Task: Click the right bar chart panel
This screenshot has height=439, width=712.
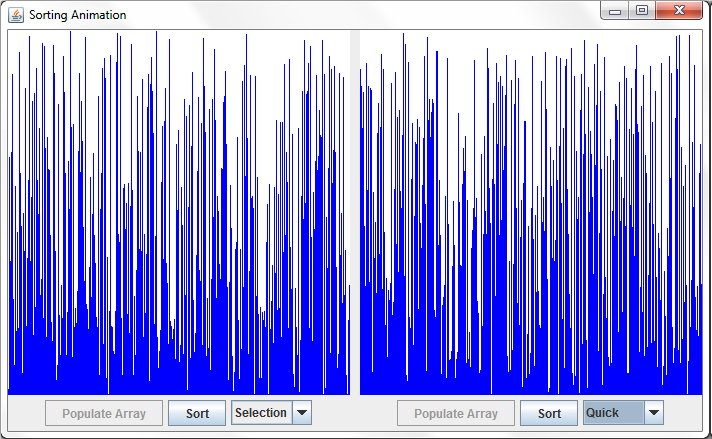Action: point(531,212)
